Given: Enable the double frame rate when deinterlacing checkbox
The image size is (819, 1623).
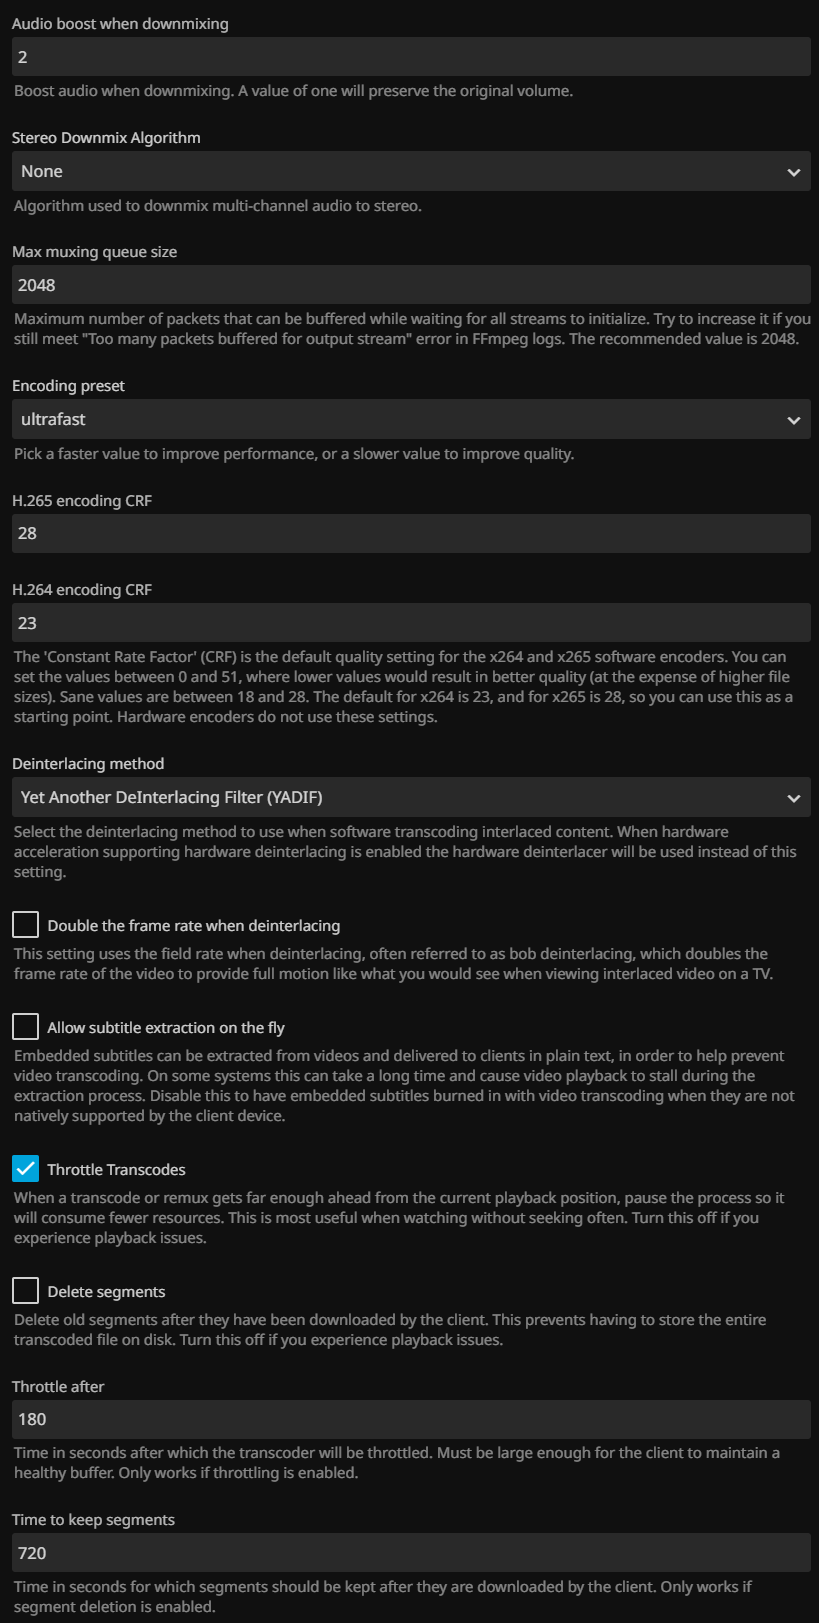Looking at the screenshot, I should [x=26, y=924].
